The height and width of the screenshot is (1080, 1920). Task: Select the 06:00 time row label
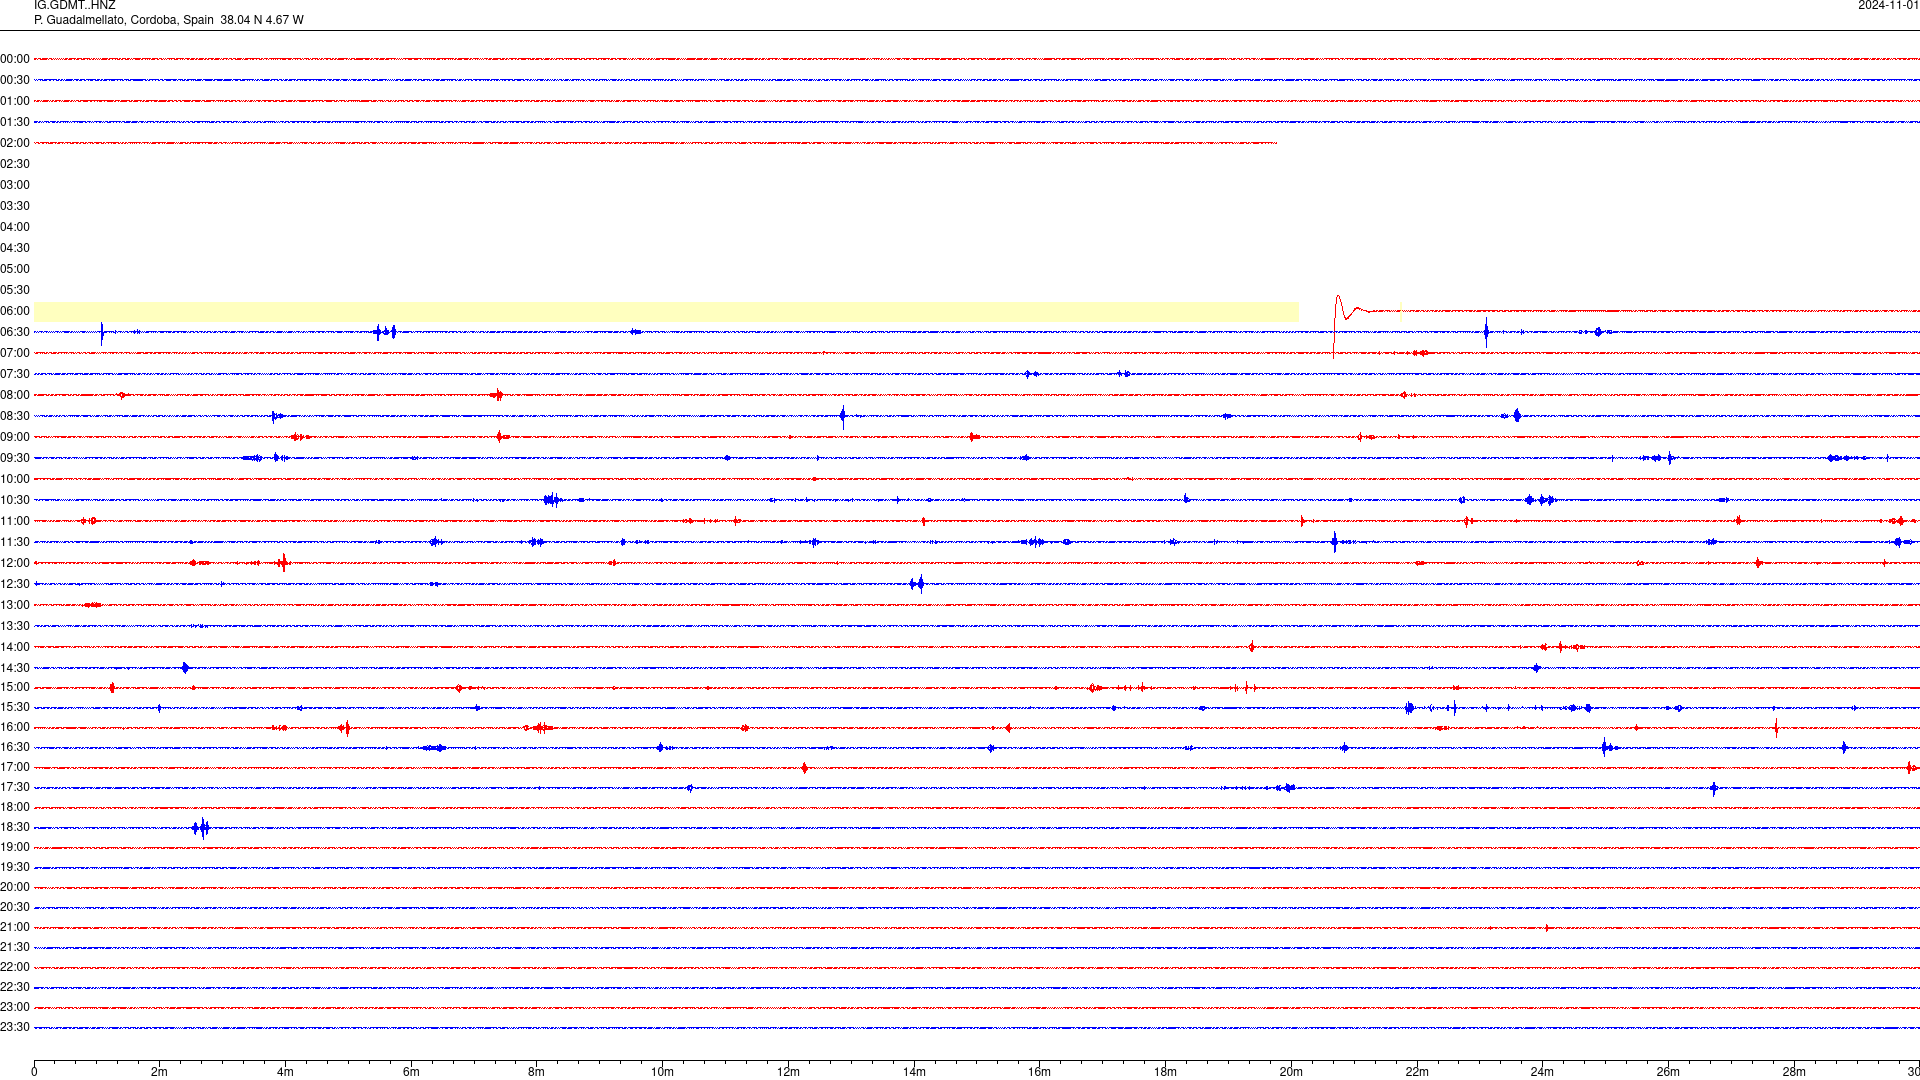click(15, 311)
